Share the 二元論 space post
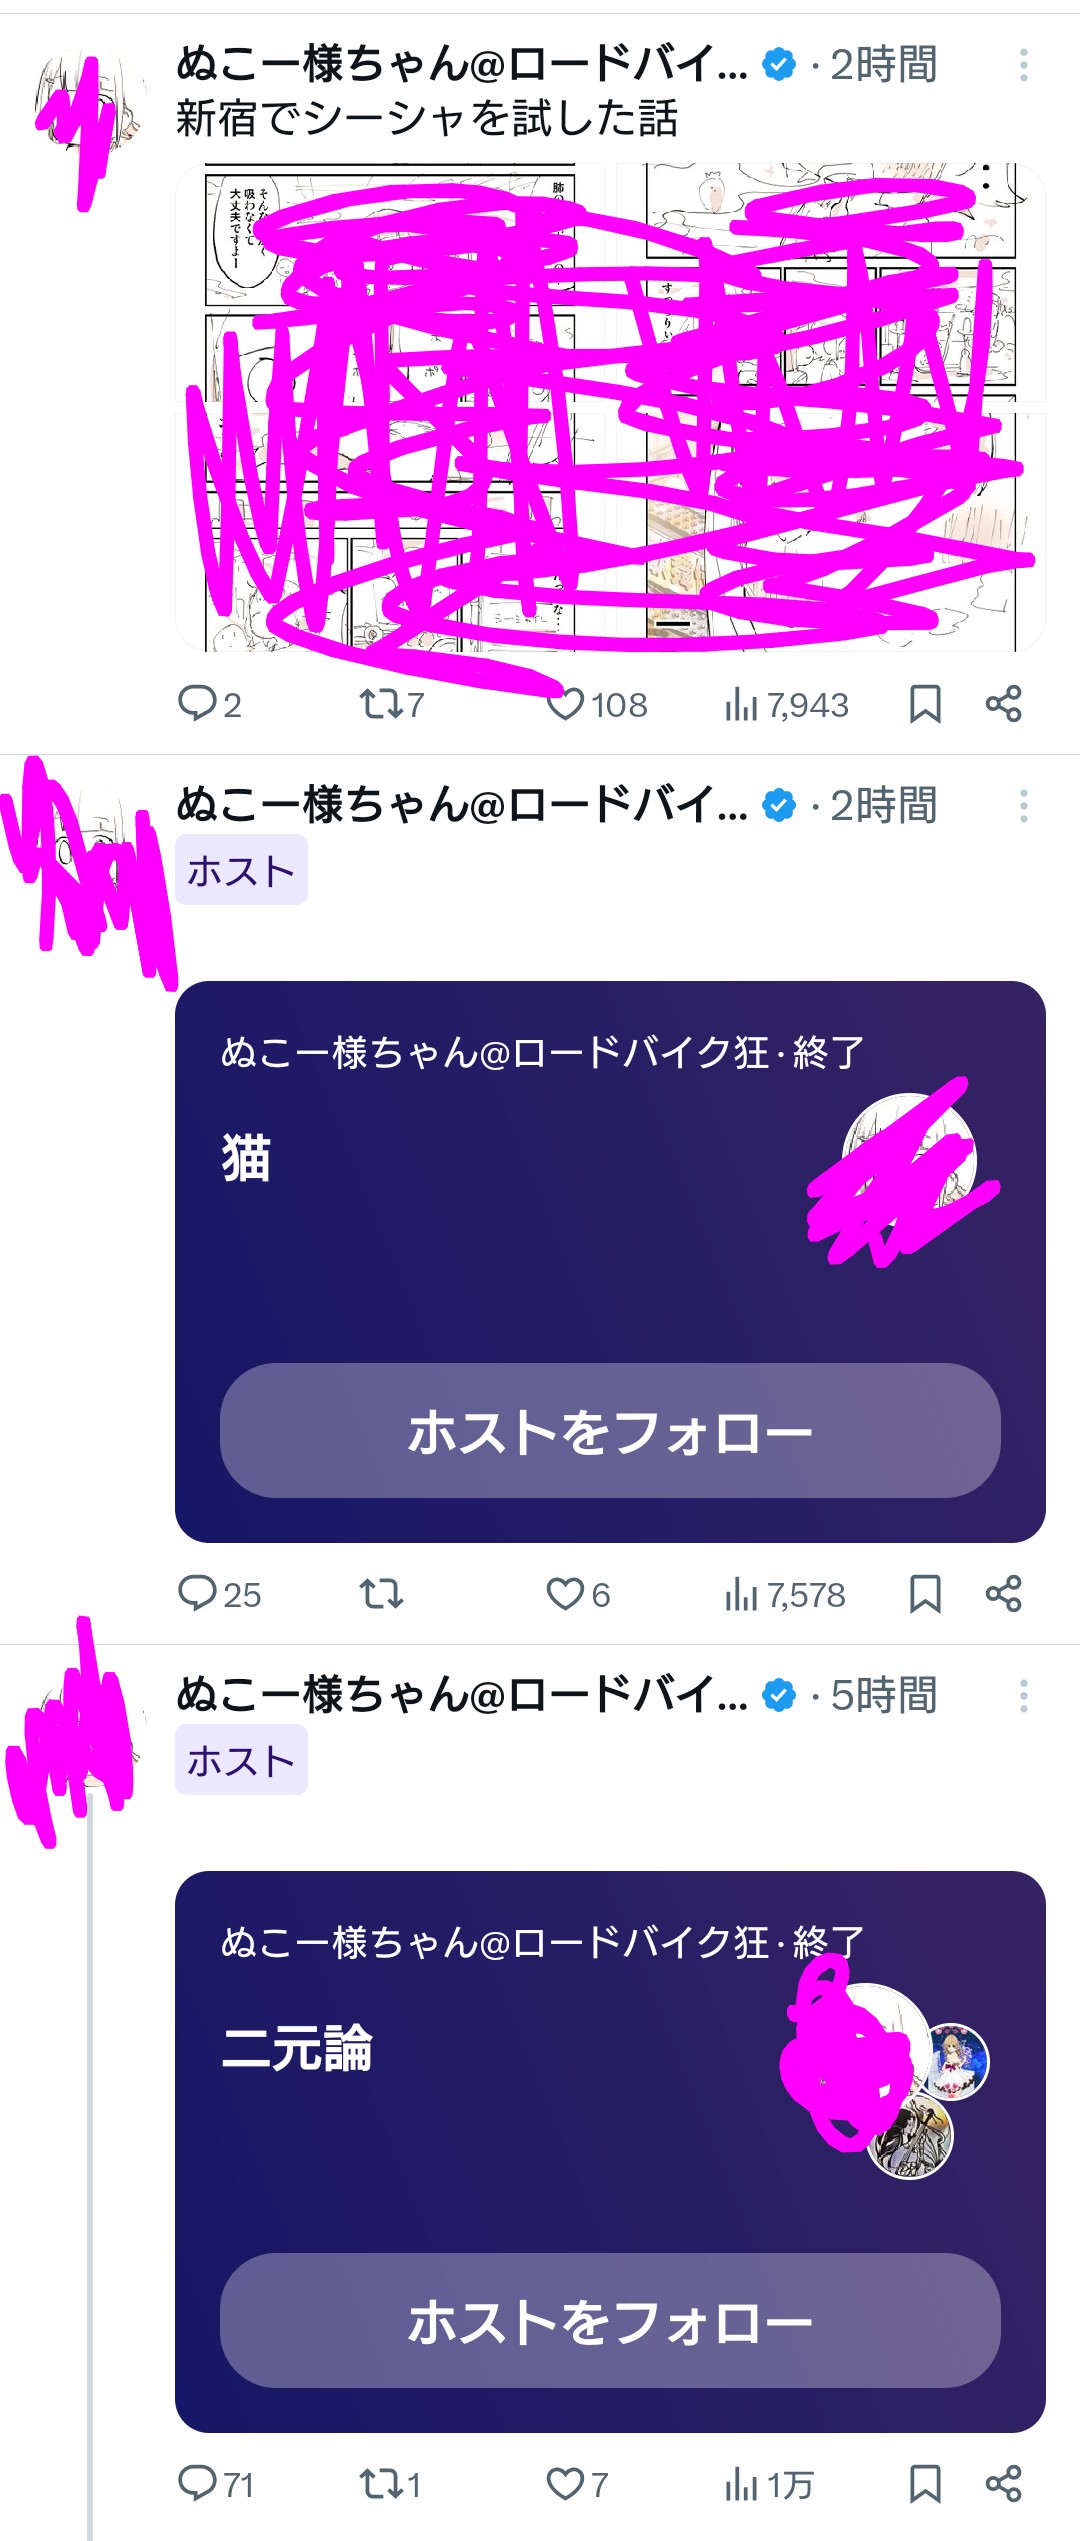 tap(1003, 2484)
